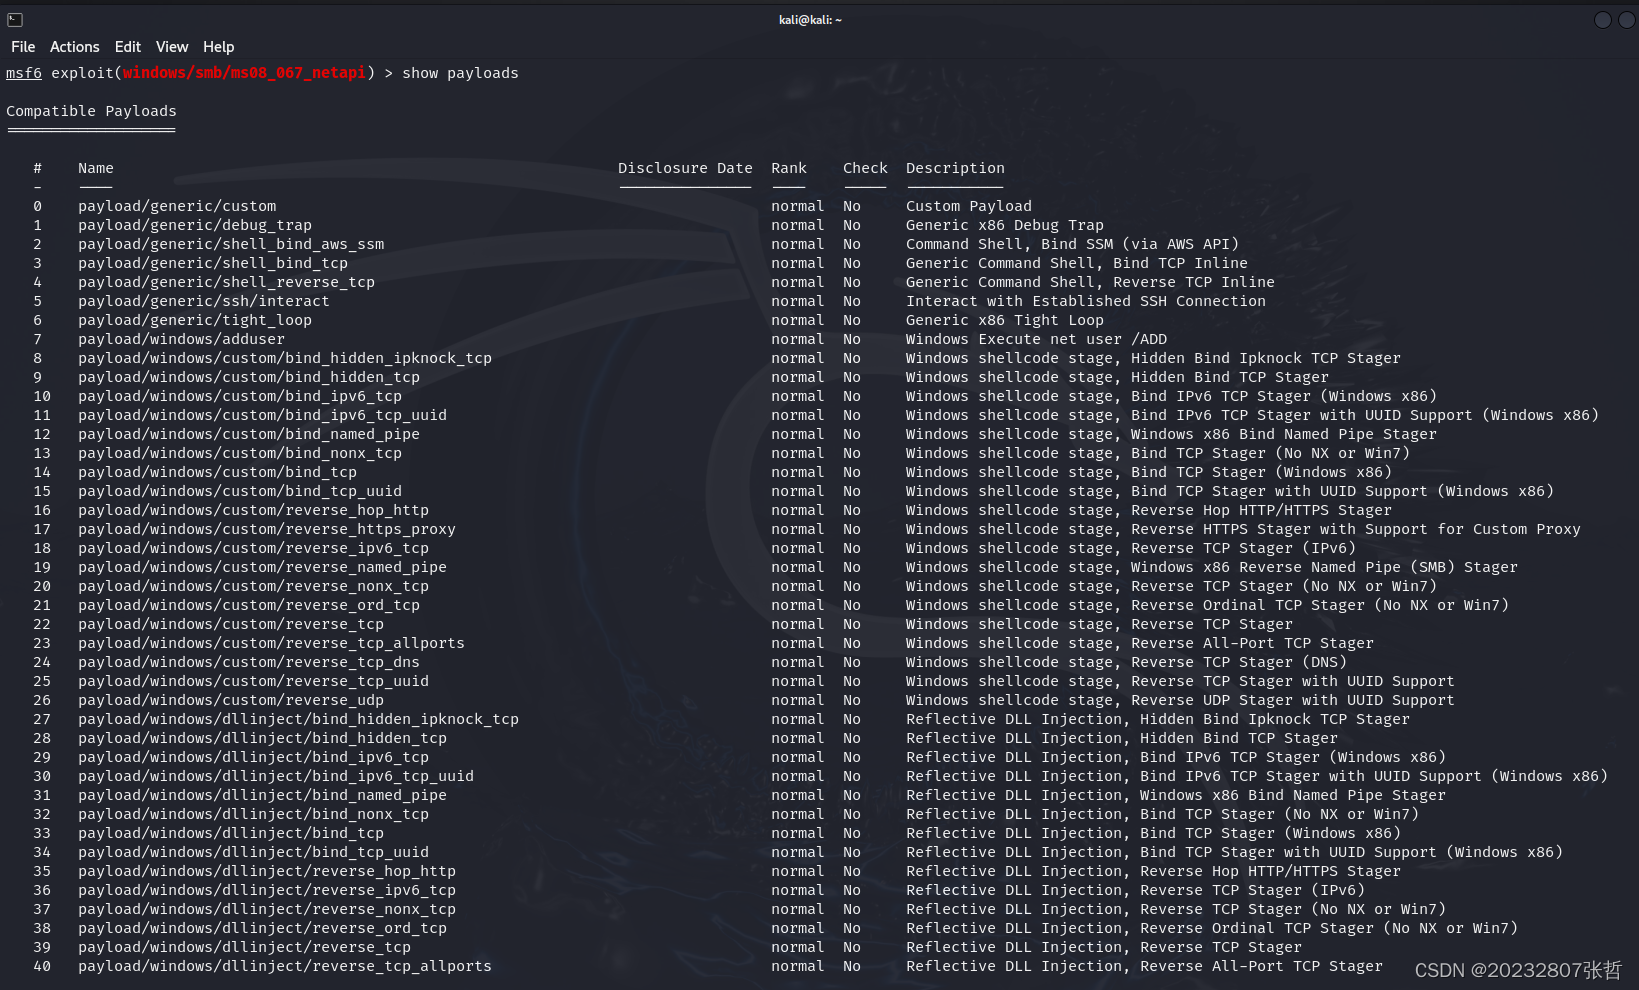This screenshot has width=1639, height=990.
Task: Click the Compatible Payloads heading
Action: pyautogui.click(x=91, y=111)
